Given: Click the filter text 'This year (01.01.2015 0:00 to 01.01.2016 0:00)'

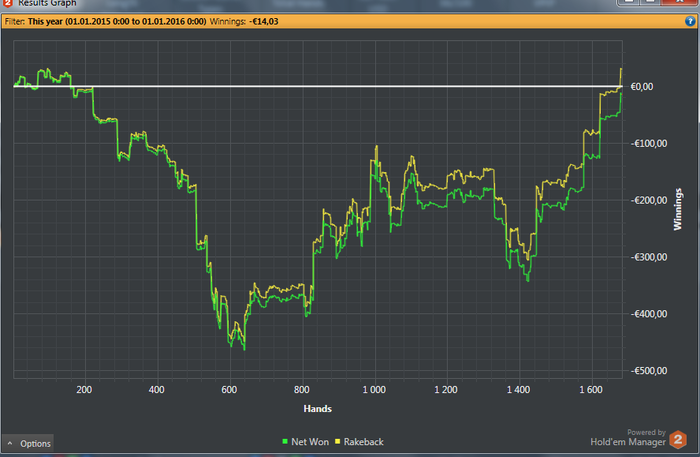Looking at the screenshot, I should tap(117, 21).
